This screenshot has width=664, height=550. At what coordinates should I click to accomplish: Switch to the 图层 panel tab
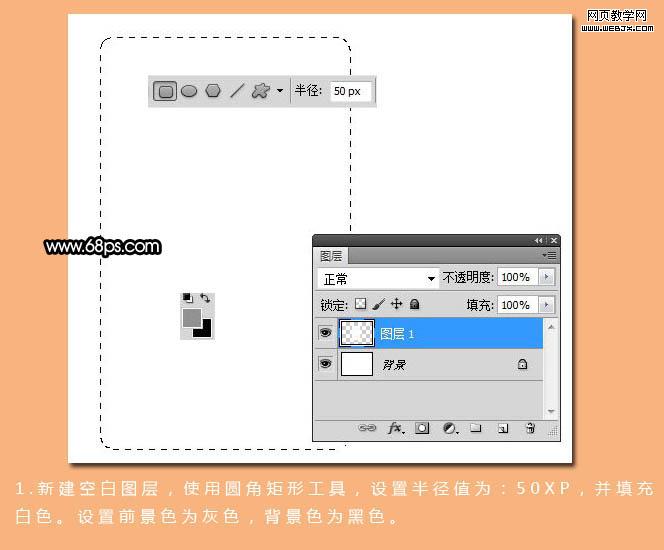331,256
